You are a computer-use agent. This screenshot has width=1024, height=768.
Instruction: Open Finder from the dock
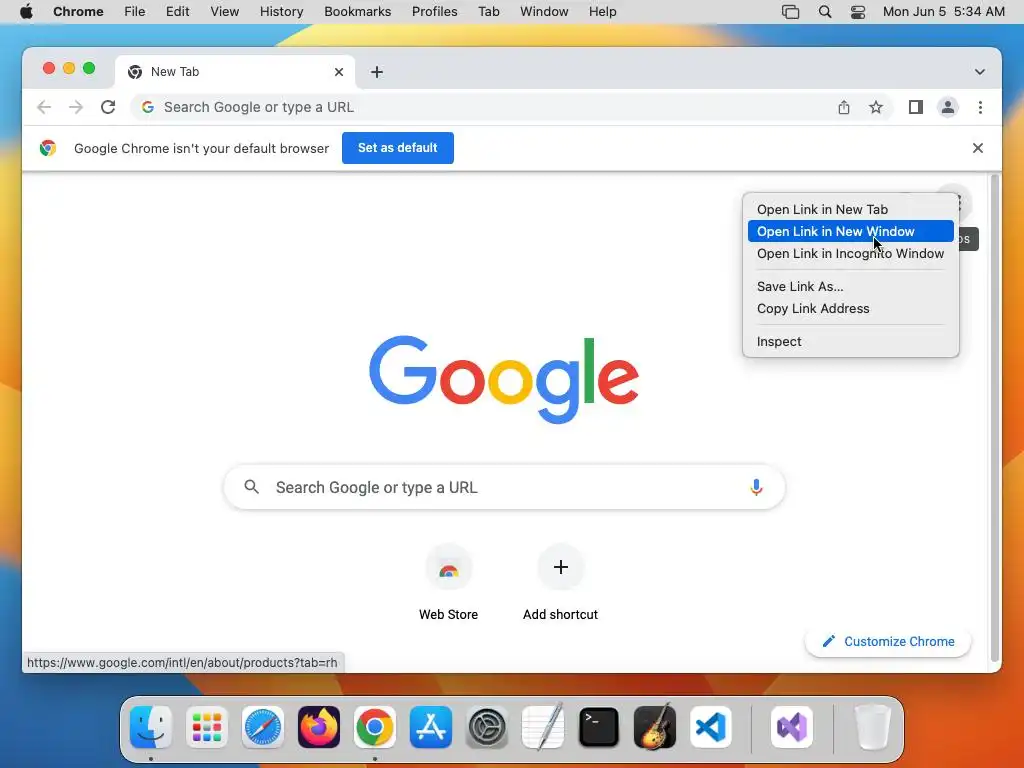tap(151, 727)
